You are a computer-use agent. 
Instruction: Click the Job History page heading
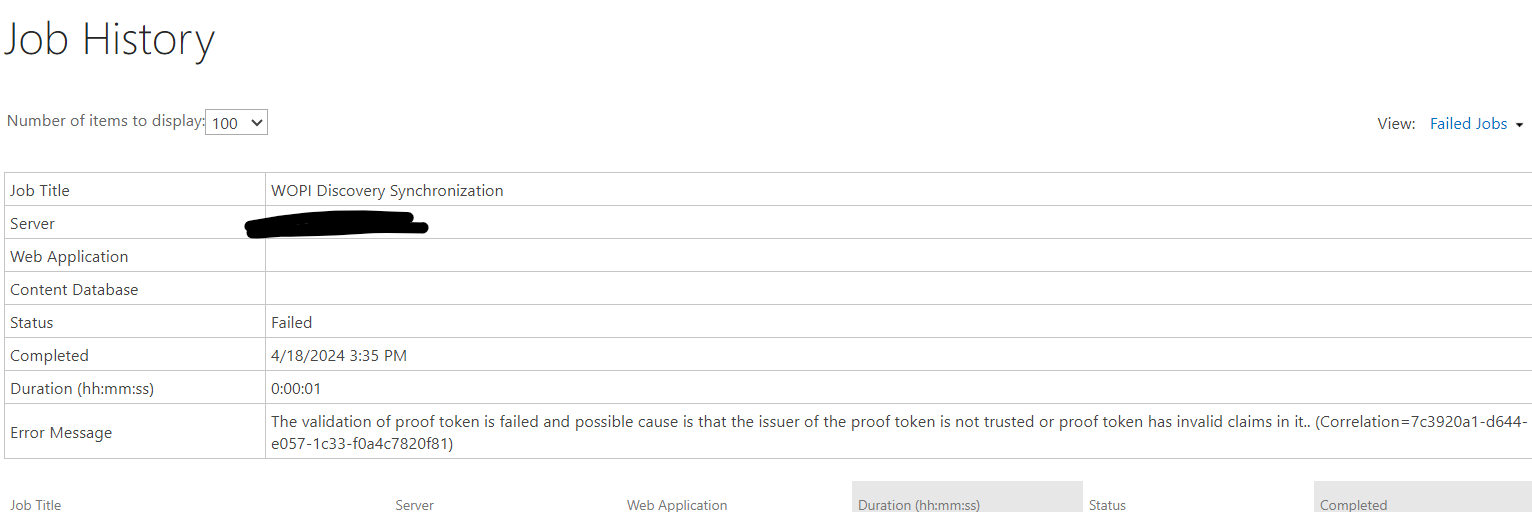coord(109,40)
